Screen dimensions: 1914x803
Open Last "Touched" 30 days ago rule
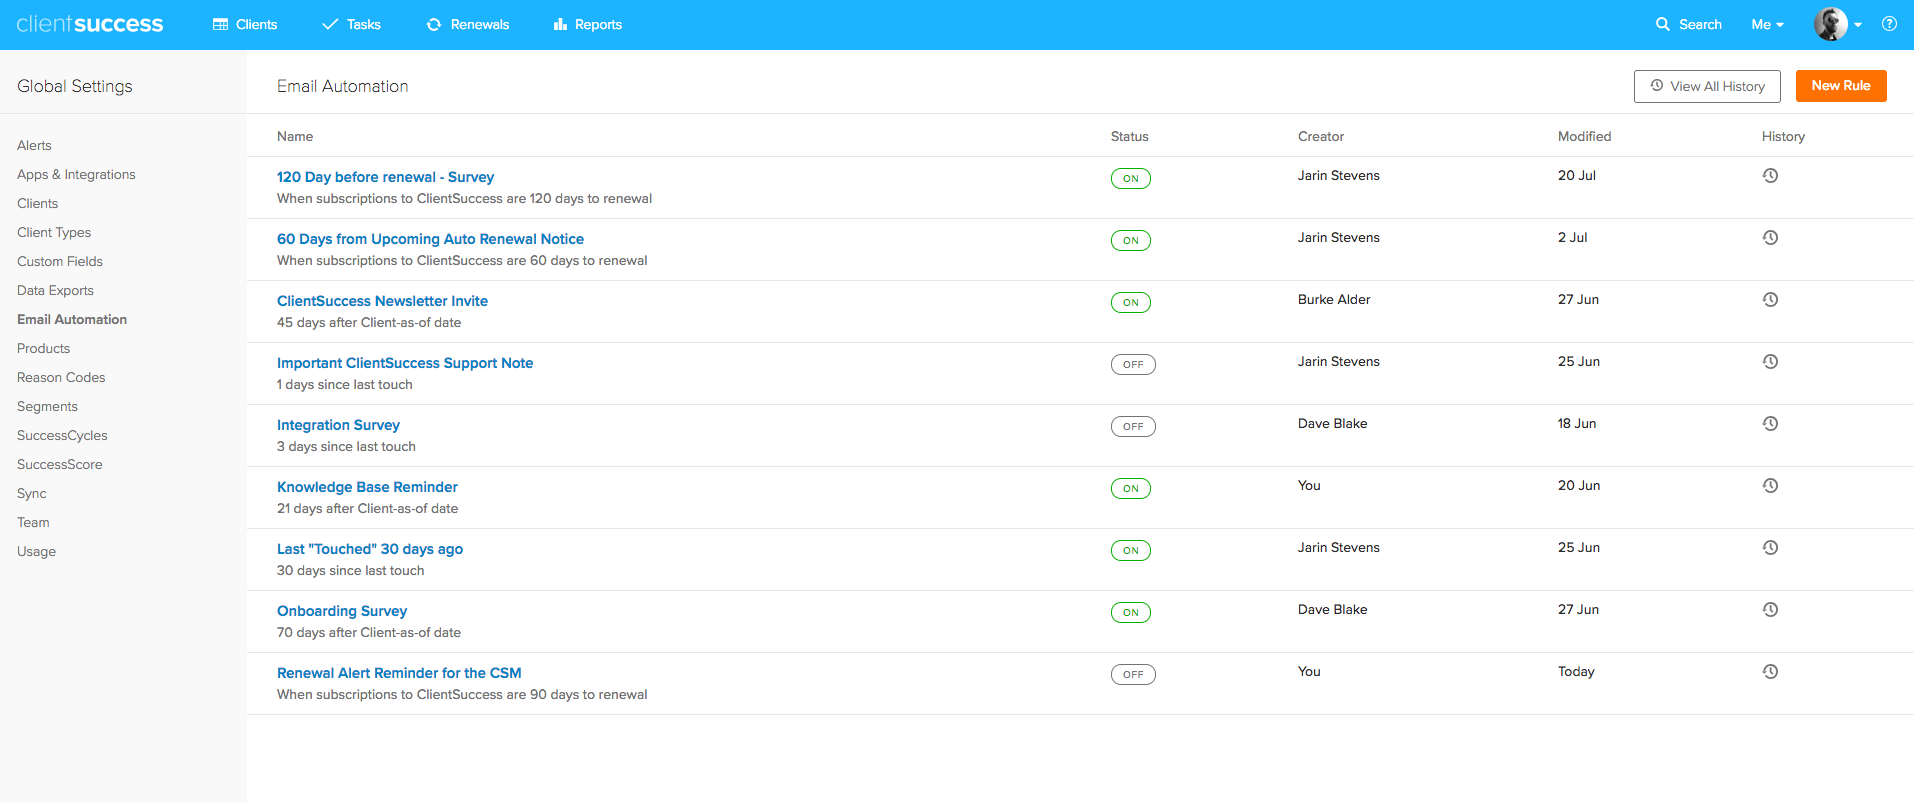pos(370,549)
